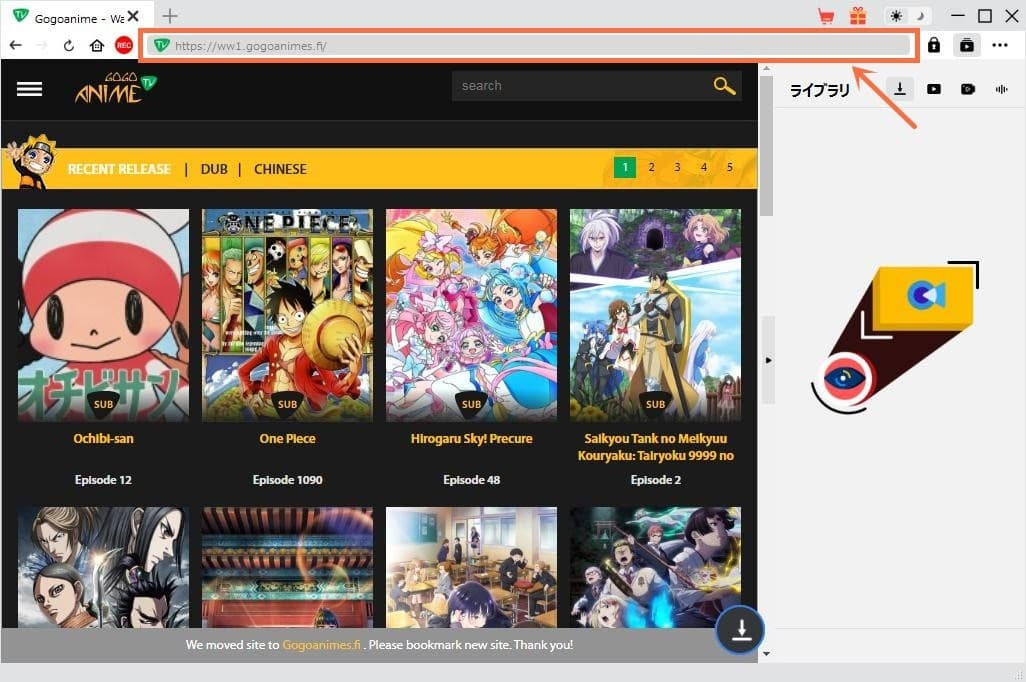1026x682 pixels.
Task: Reload the page with refresh icon
Action: coord(69,45)
